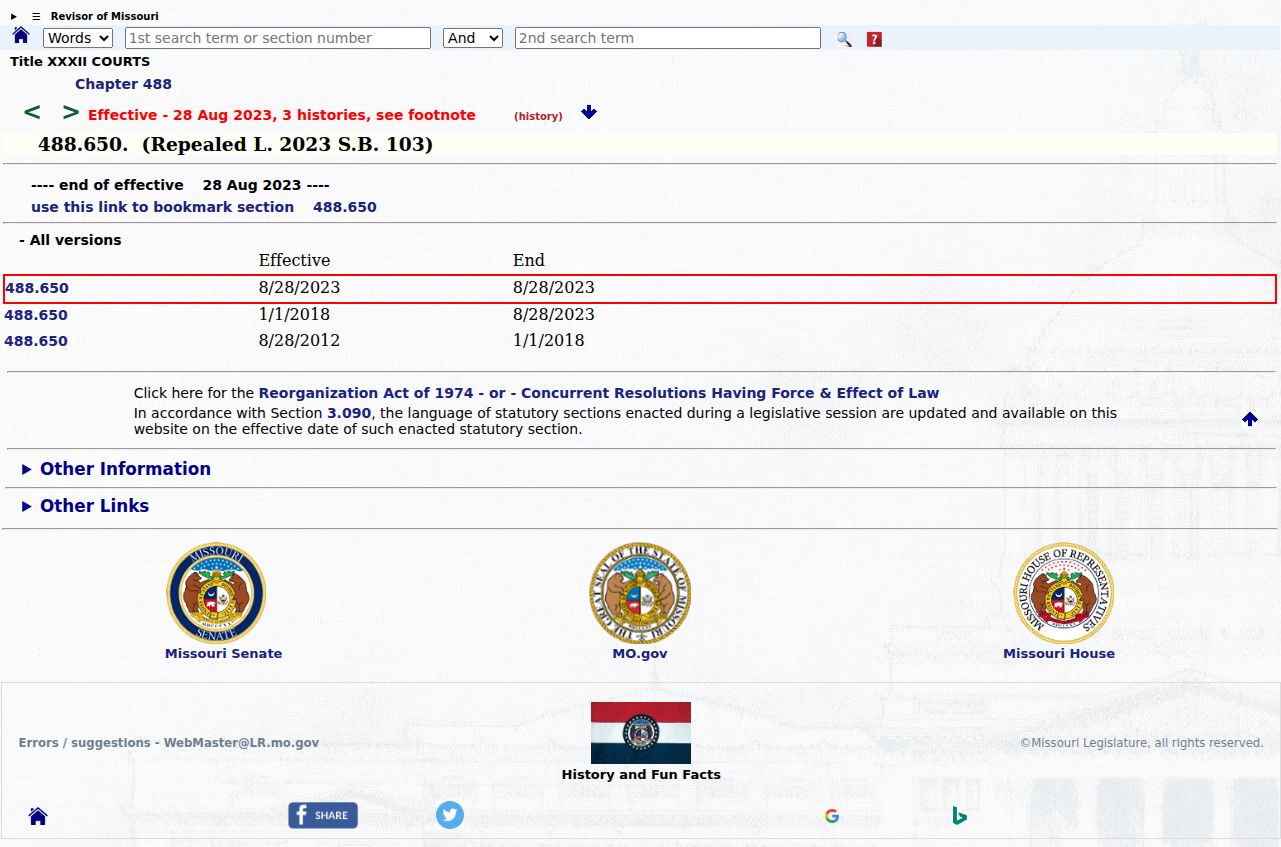This screenshot has height=847, width=1281.
Task: Click the blue down arrow near history
Action: 589,112
